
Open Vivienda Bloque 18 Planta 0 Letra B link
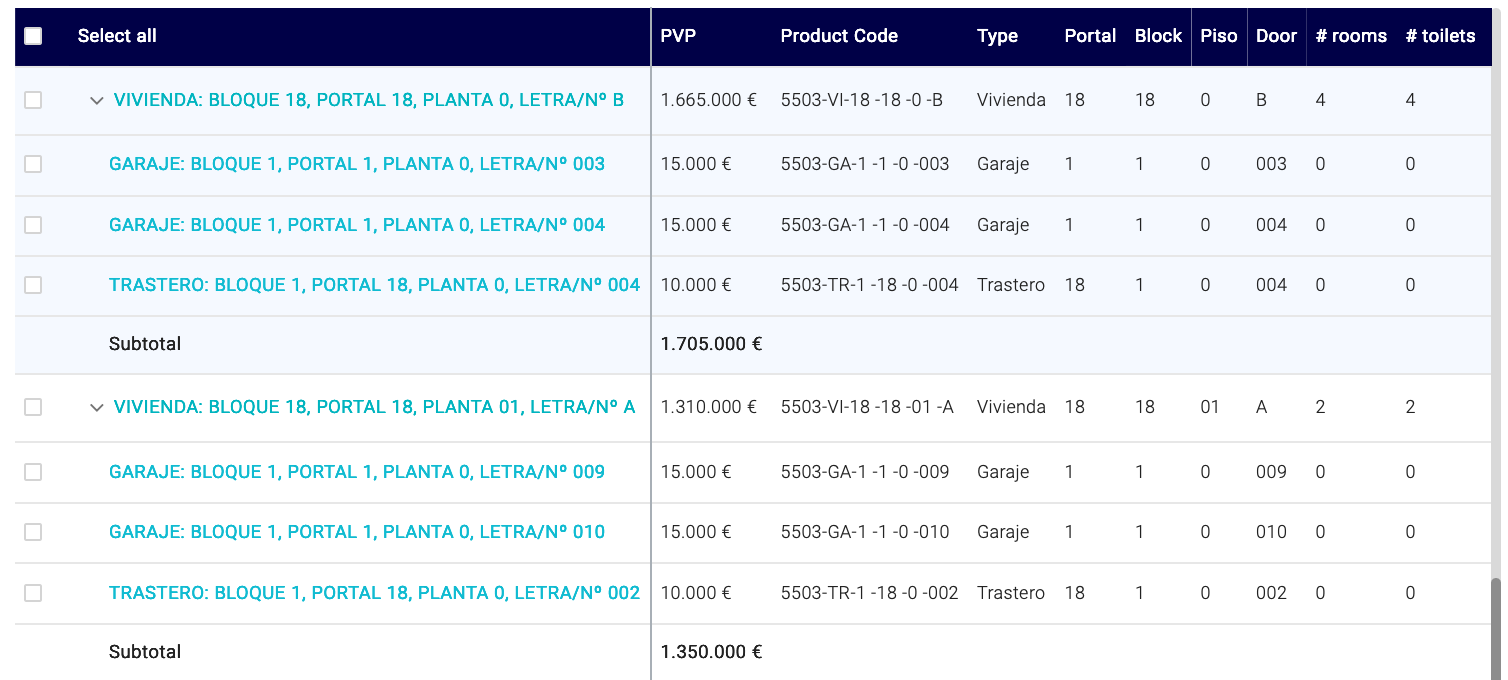[x=369, y=100]
